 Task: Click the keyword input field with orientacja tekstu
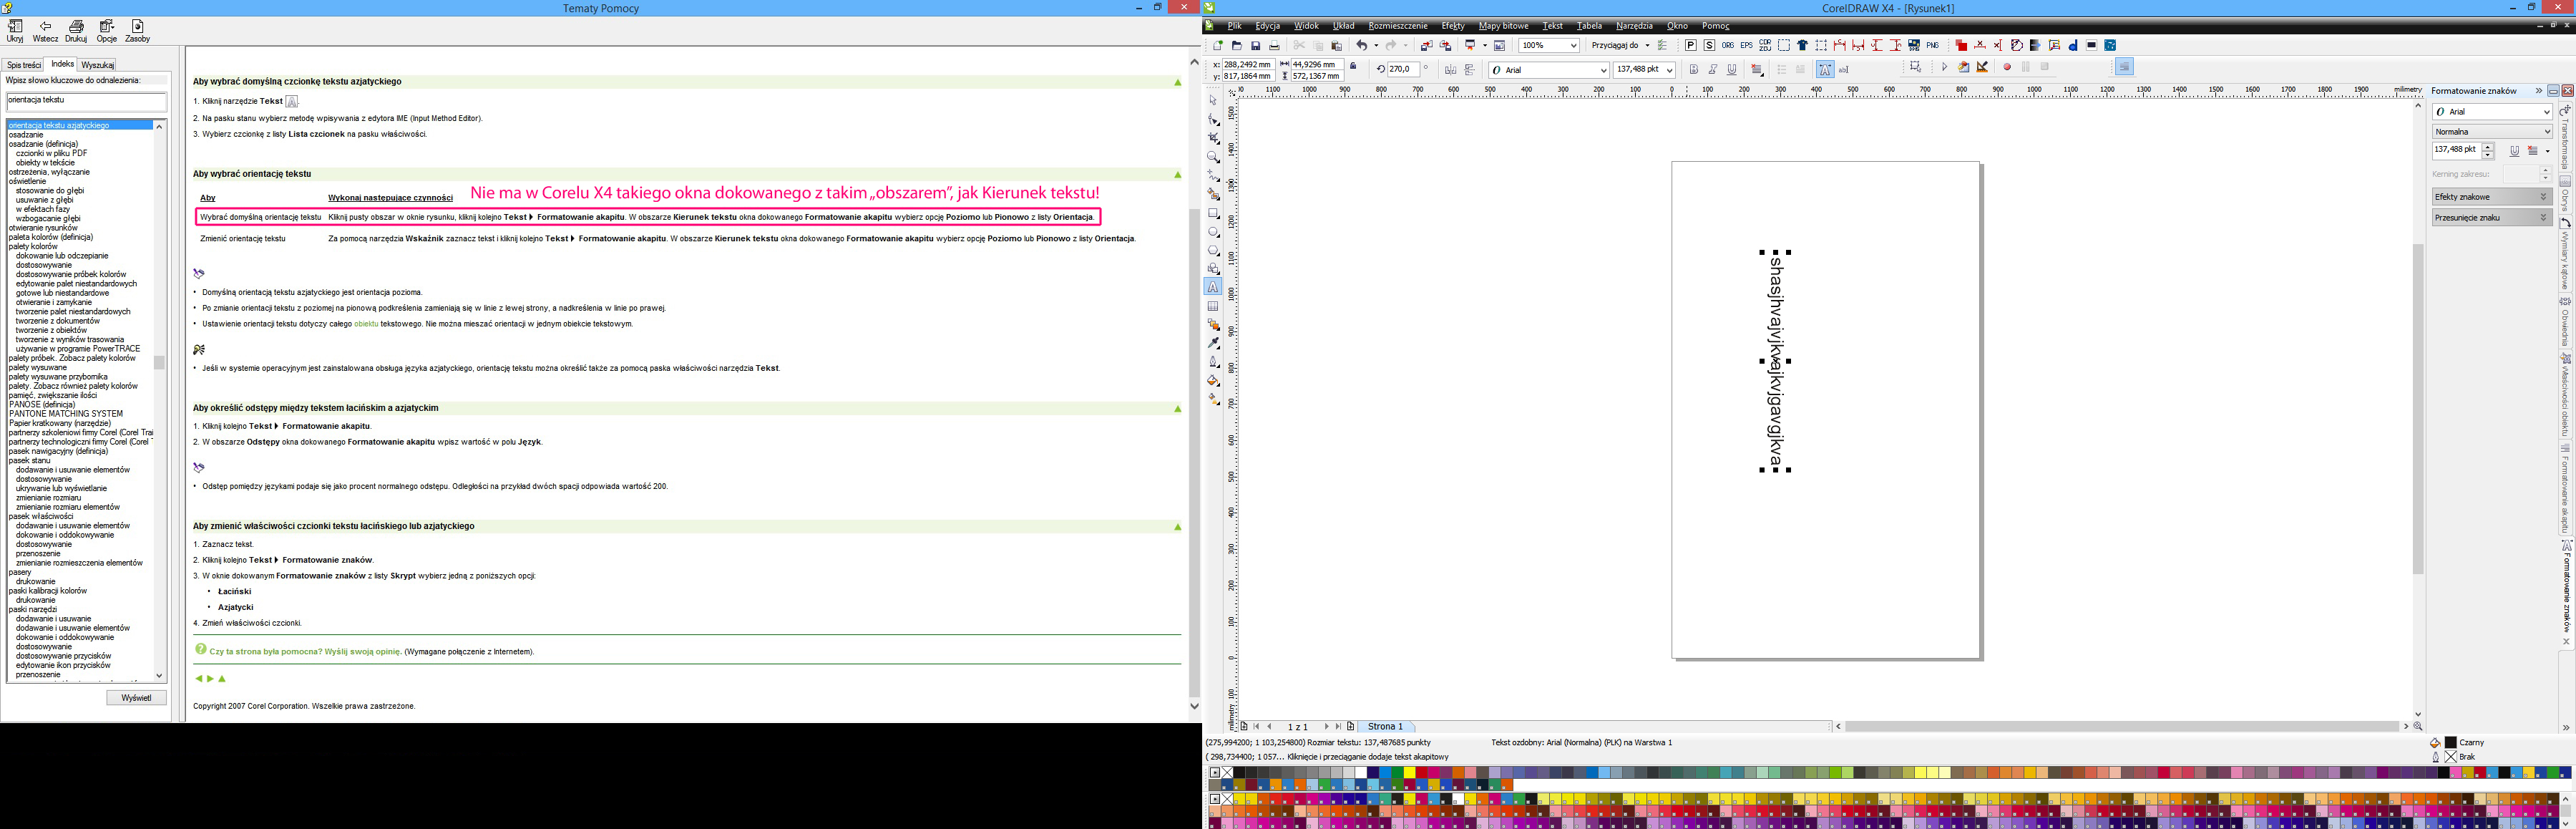pos(86,101)
